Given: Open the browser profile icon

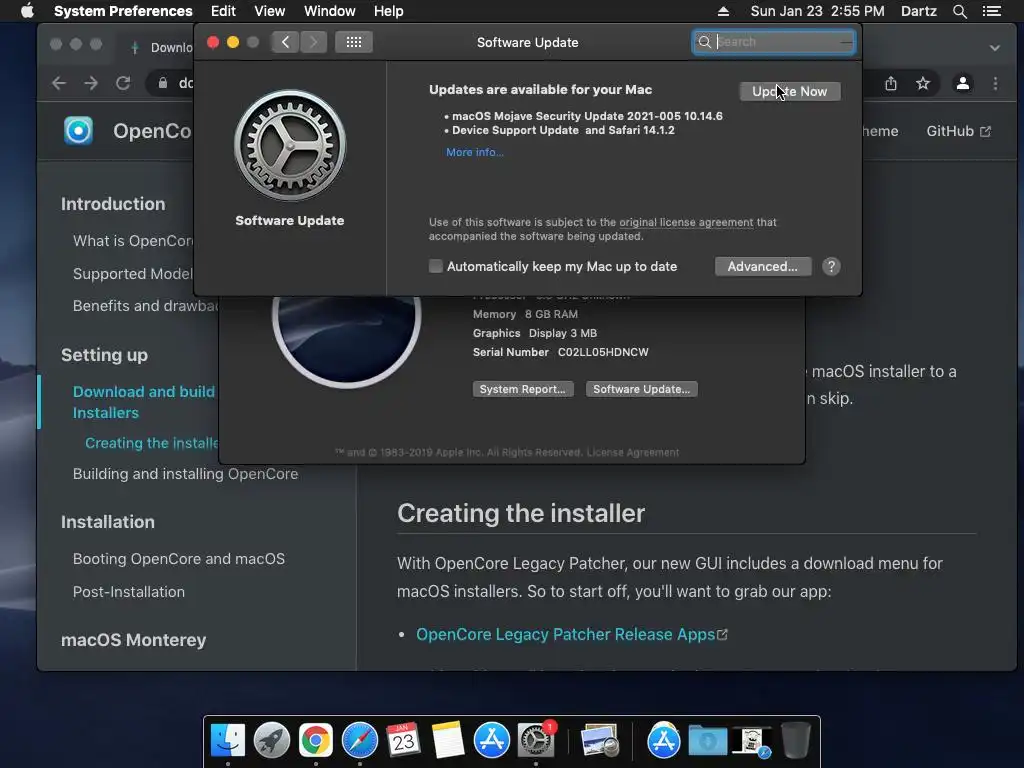Looking at the screenshot, I should click(963, 83).
